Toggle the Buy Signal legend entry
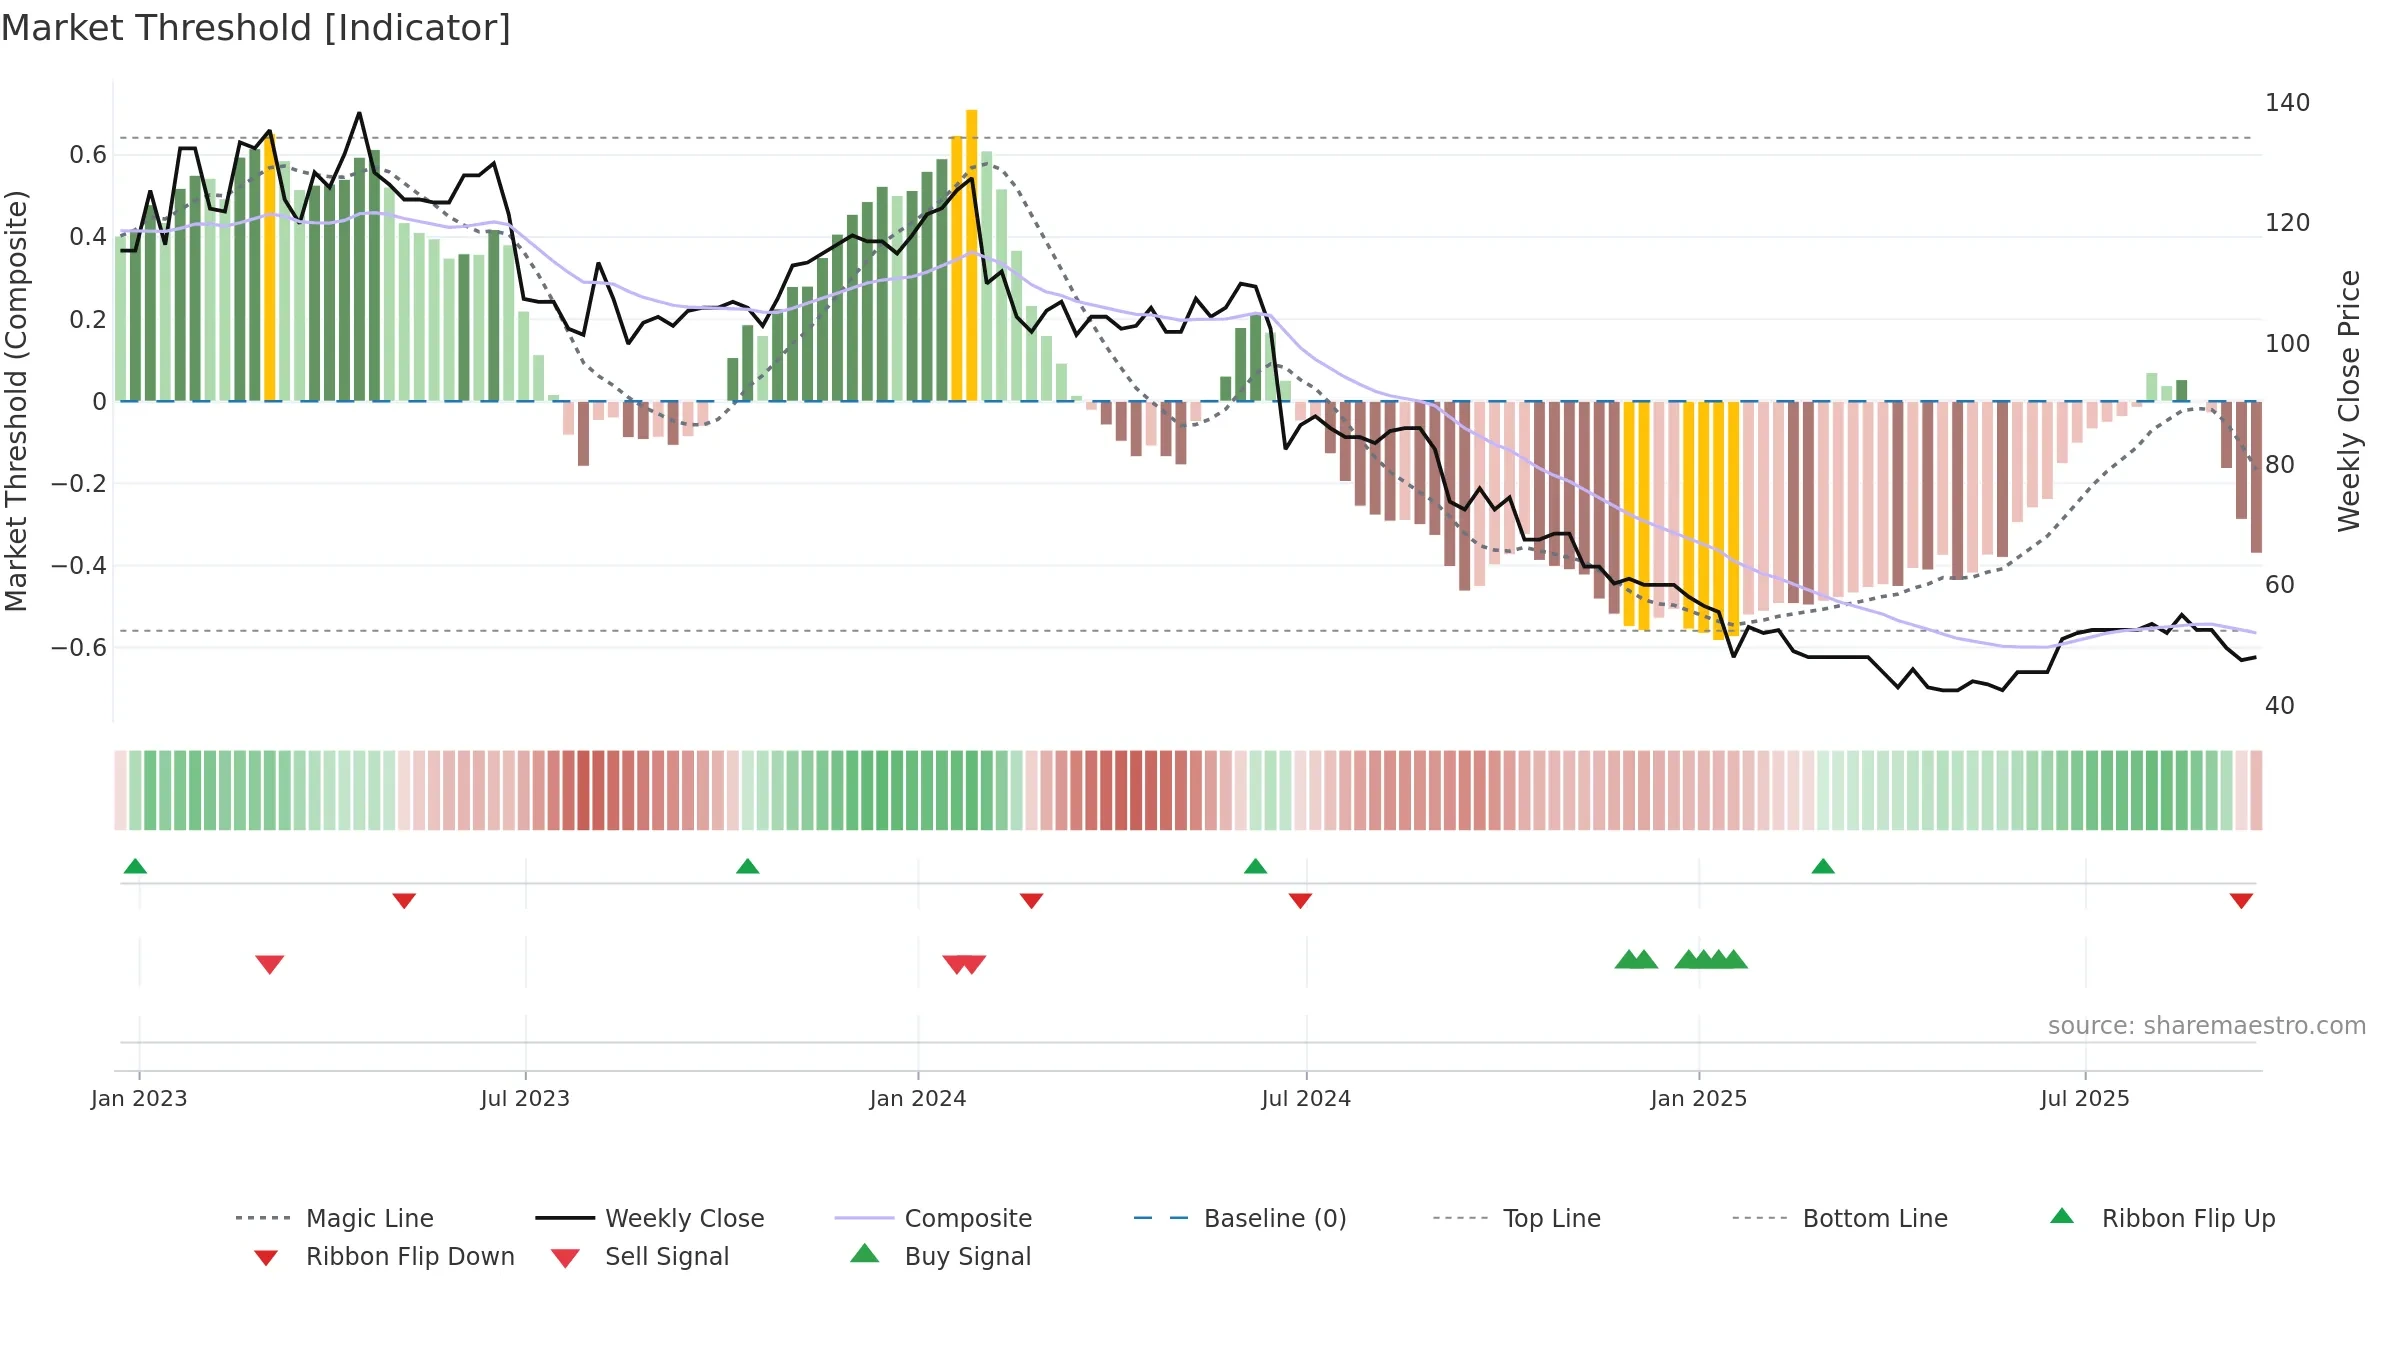 [940, 1256]
